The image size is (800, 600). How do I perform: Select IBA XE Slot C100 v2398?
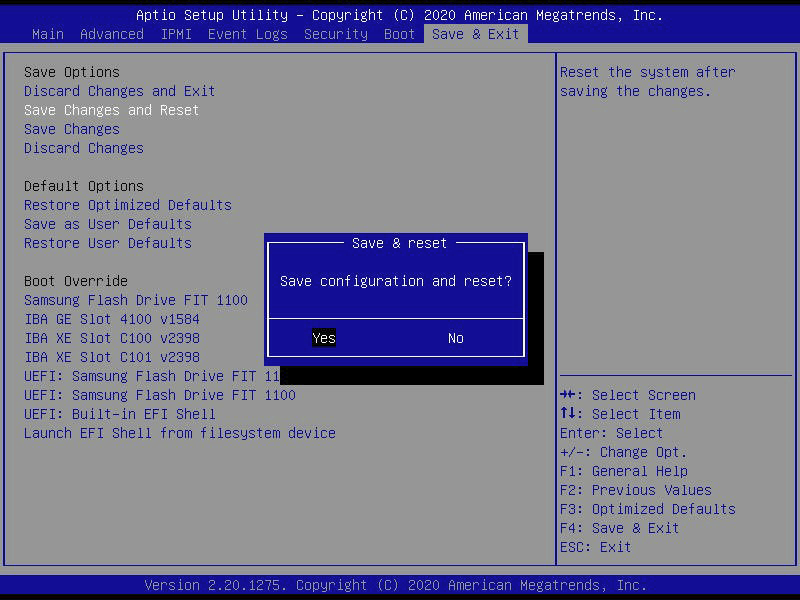click(112, 338)
